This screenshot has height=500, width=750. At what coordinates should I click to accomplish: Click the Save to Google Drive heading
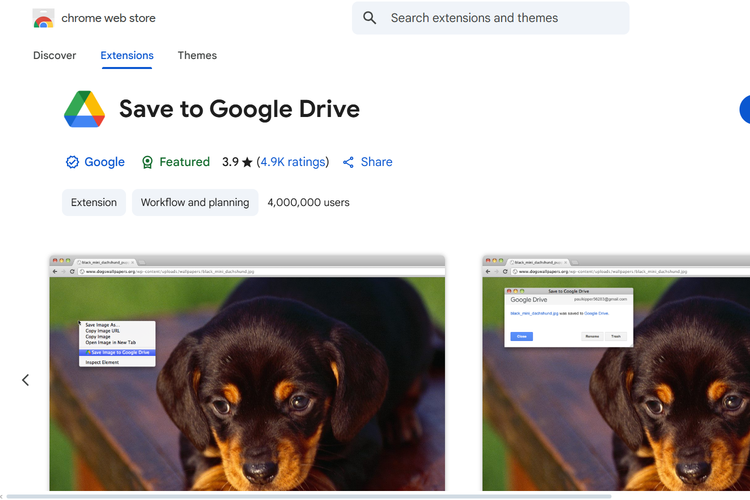pyautogui.click(x=239, y=109)
